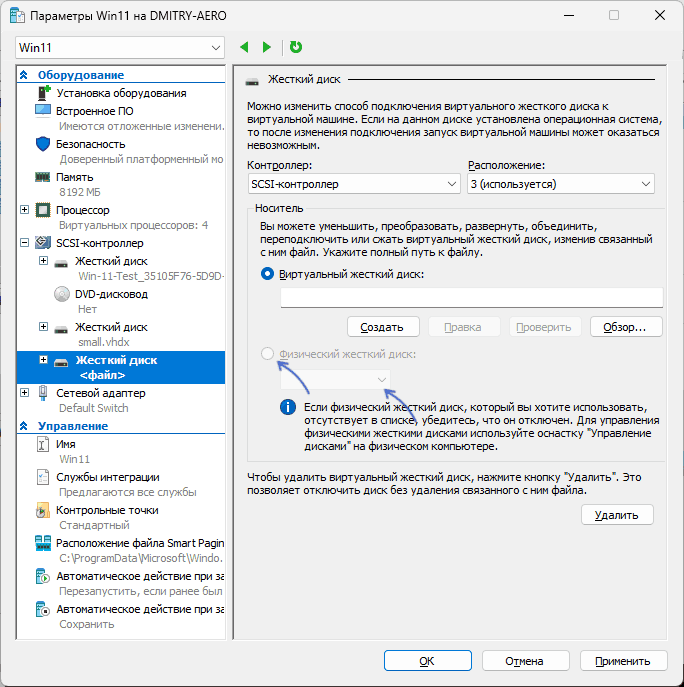Click the Smart Paging file location icon
This screenshot has width=684, height=687.
click(x=43, y=543)
